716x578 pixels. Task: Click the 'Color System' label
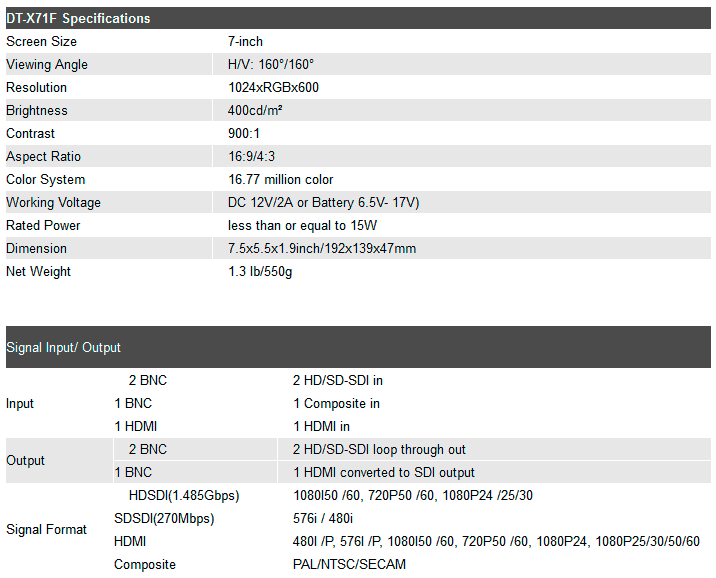46,180
